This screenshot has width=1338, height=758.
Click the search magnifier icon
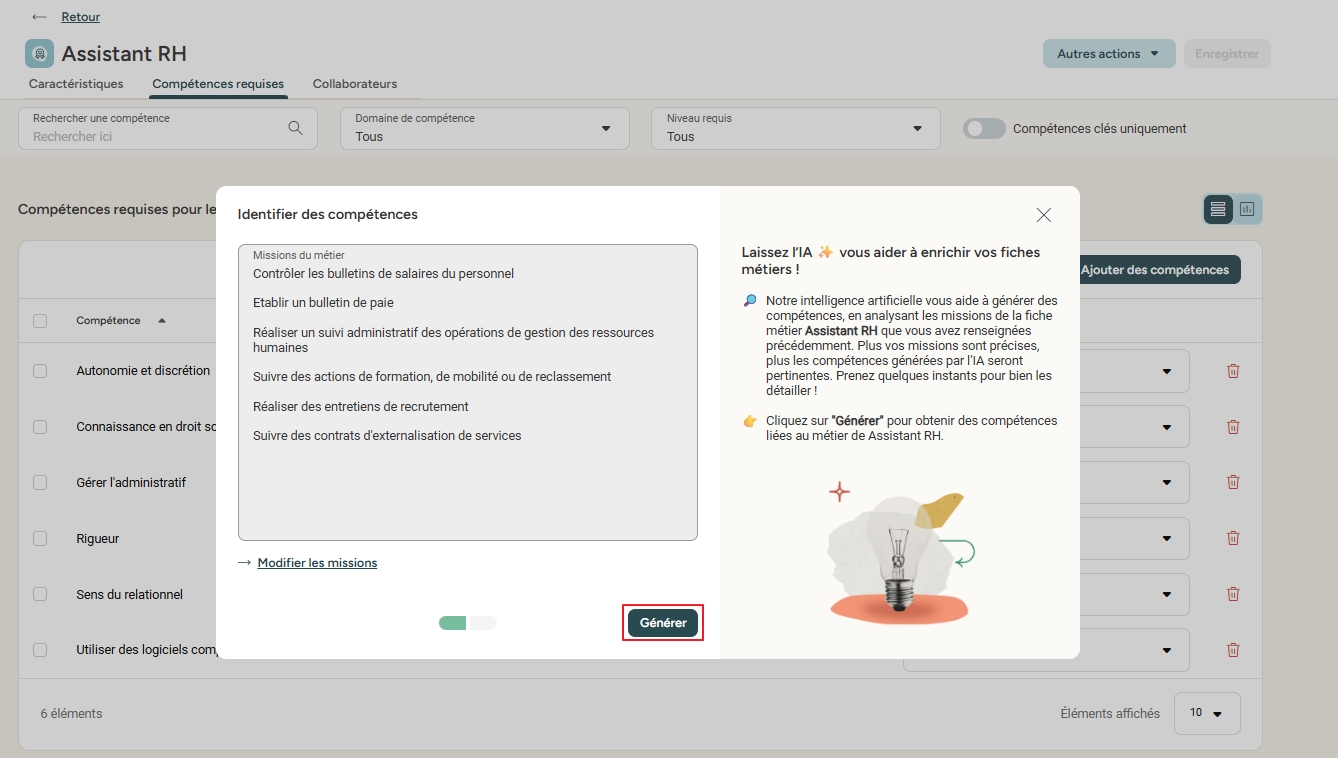[x=295, y=128]
